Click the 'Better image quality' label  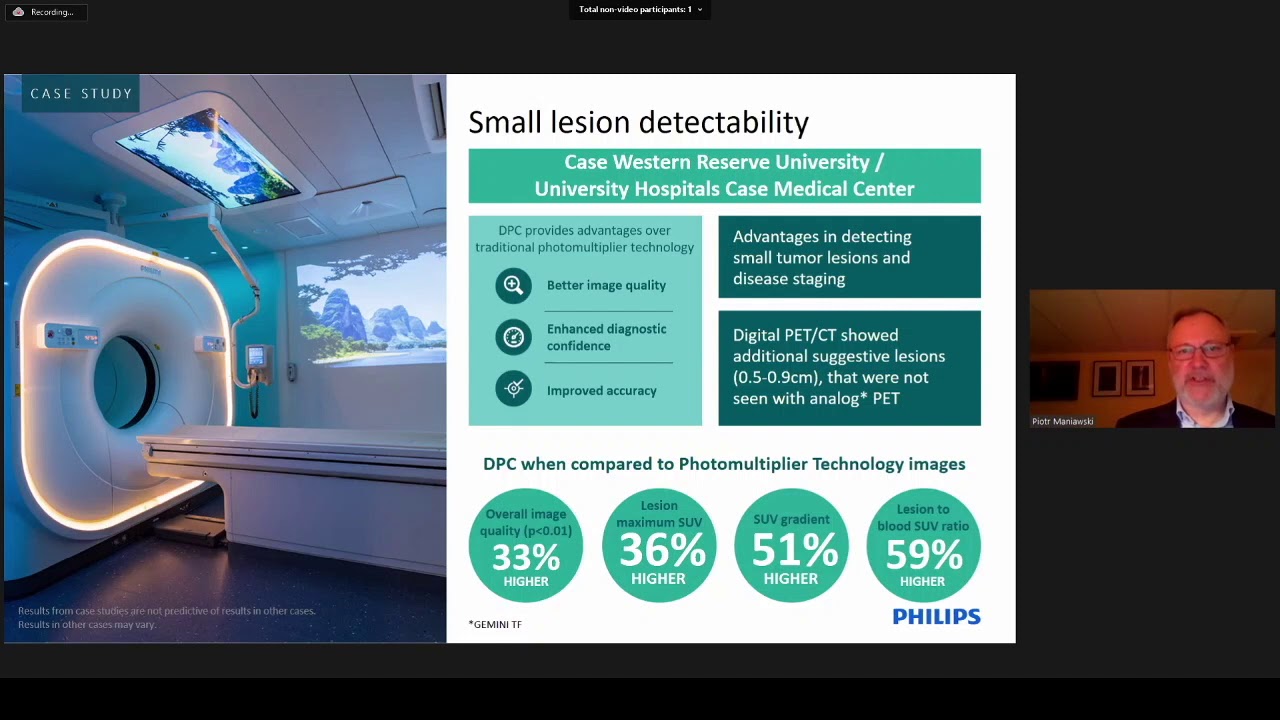tap(606, 286)
